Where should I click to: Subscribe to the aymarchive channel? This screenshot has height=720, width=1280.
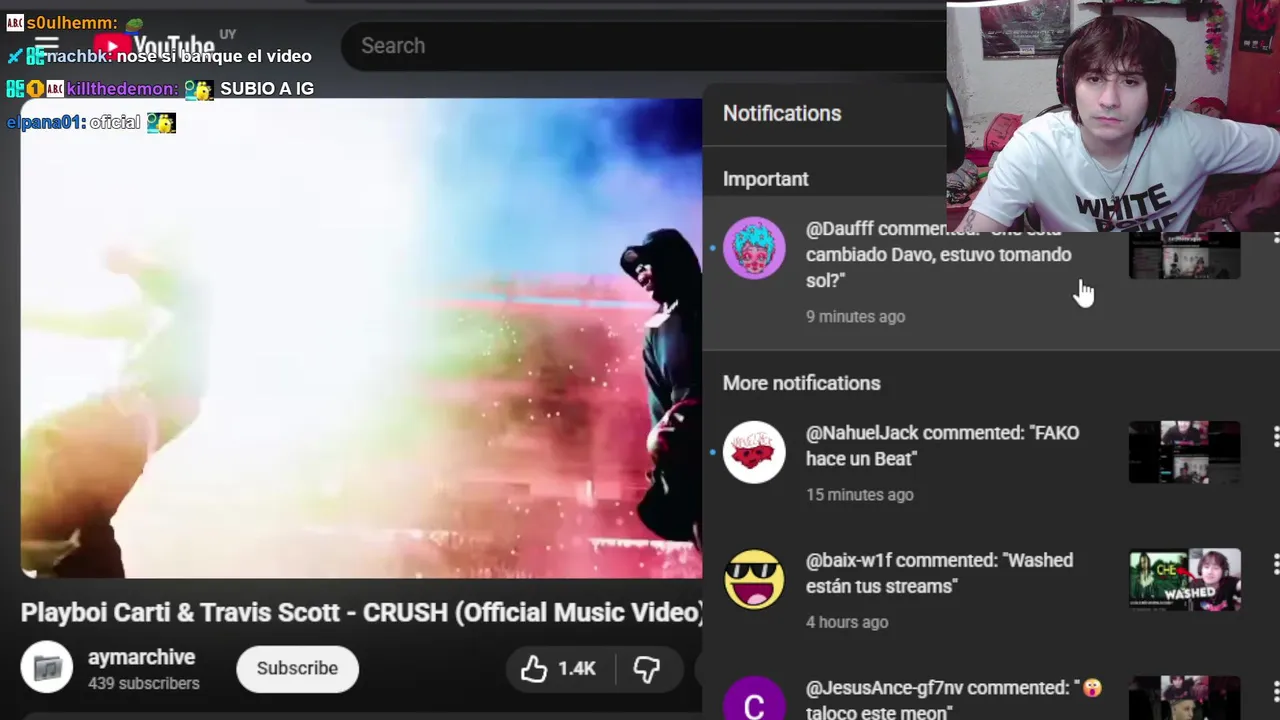297,668
